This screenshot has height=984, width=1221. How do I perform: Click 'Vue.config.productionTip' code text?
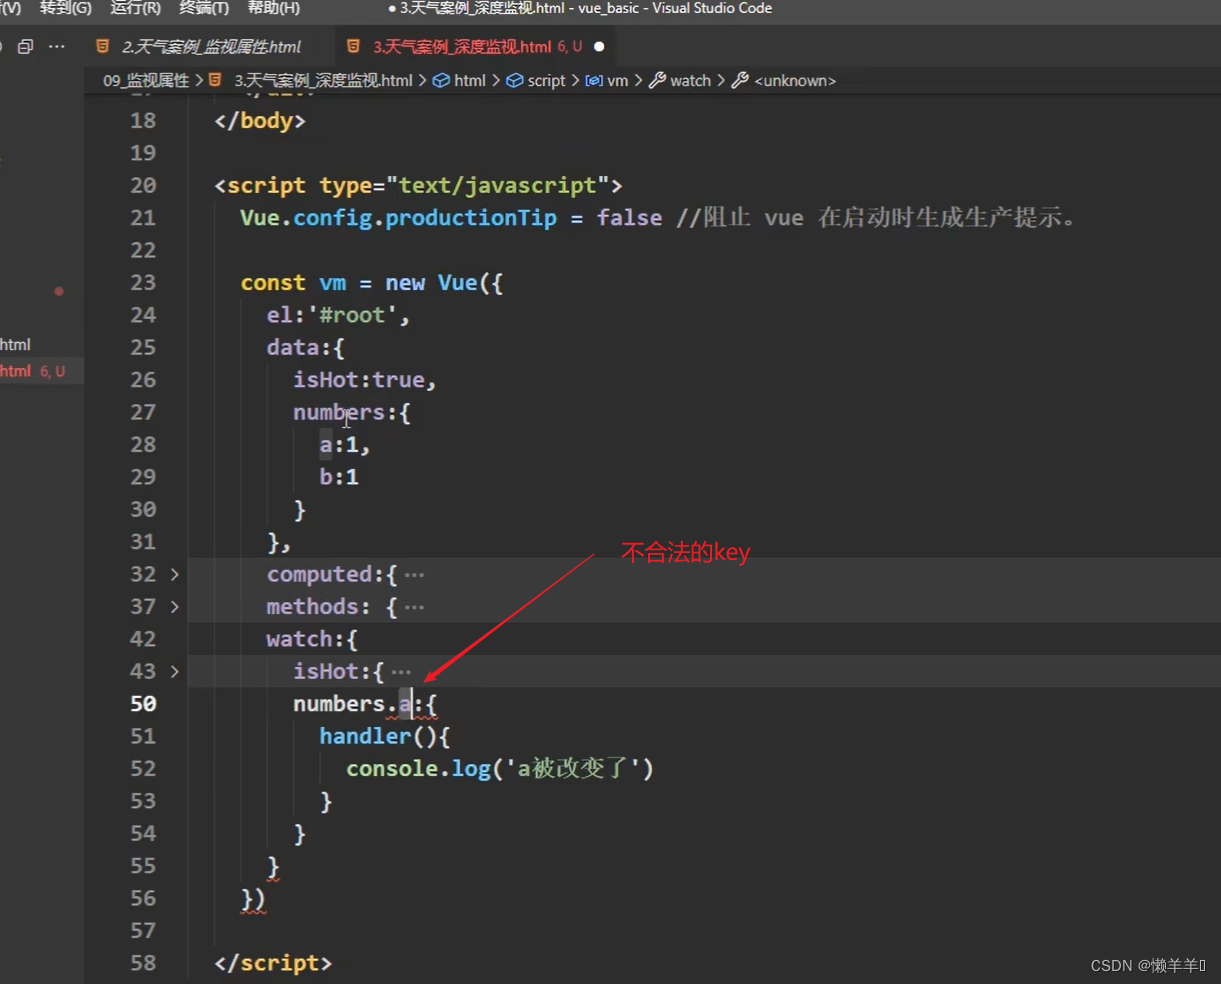(398, 218)
